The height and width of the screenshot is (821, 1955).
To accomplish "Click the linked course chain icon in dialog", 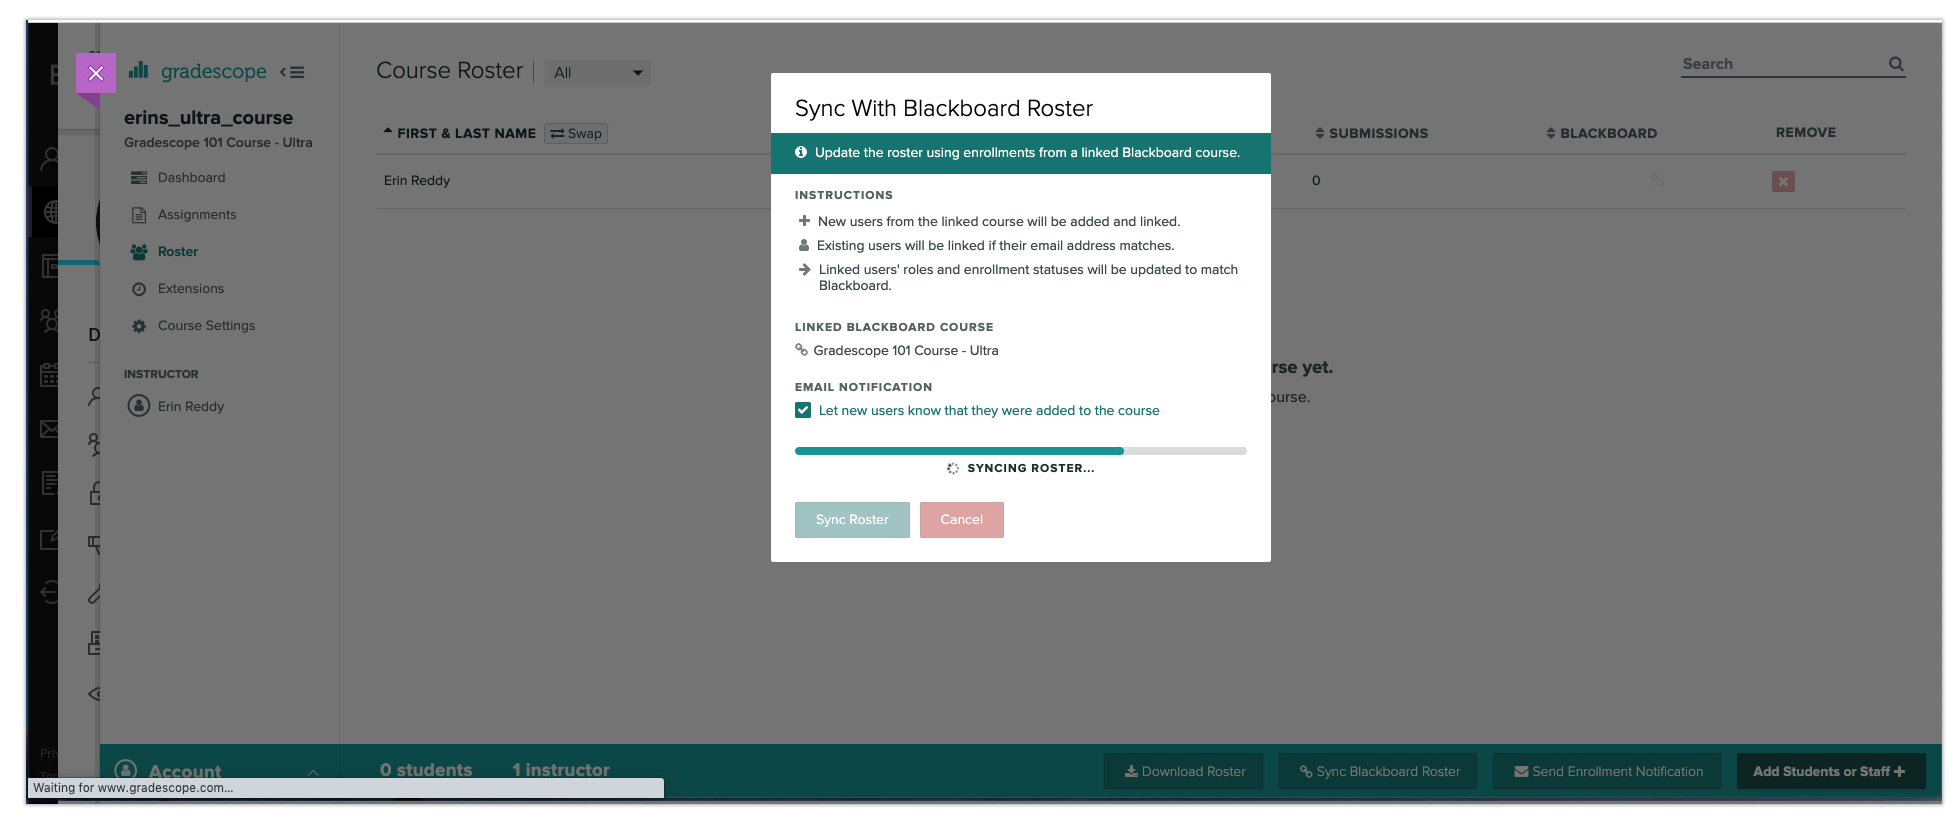I will (801, 350).
